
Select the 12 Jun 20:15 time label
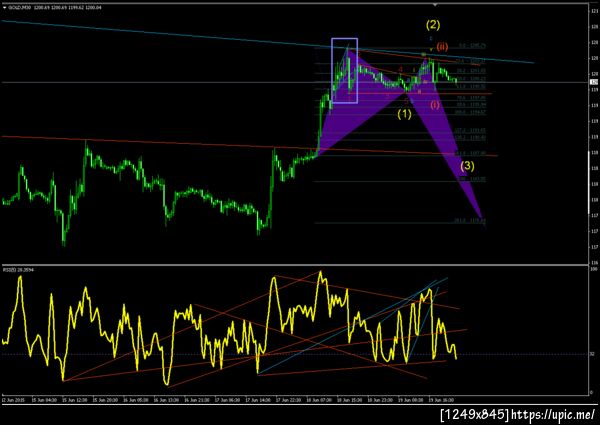(13, 400)
